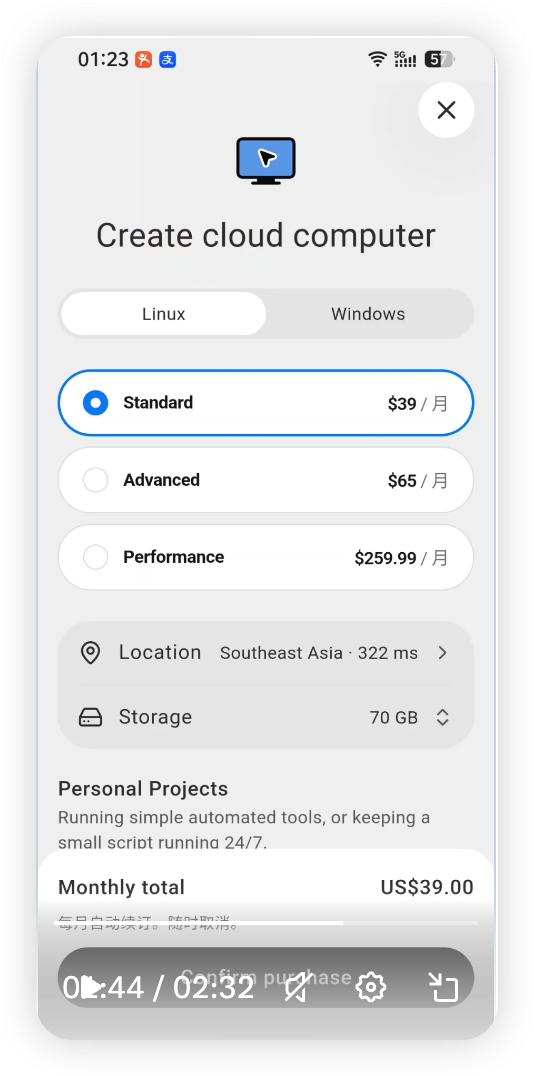Viewport: 534px width, 1076px height.
Task: Choose the Performance plan radio button
Action: (95, 557)
